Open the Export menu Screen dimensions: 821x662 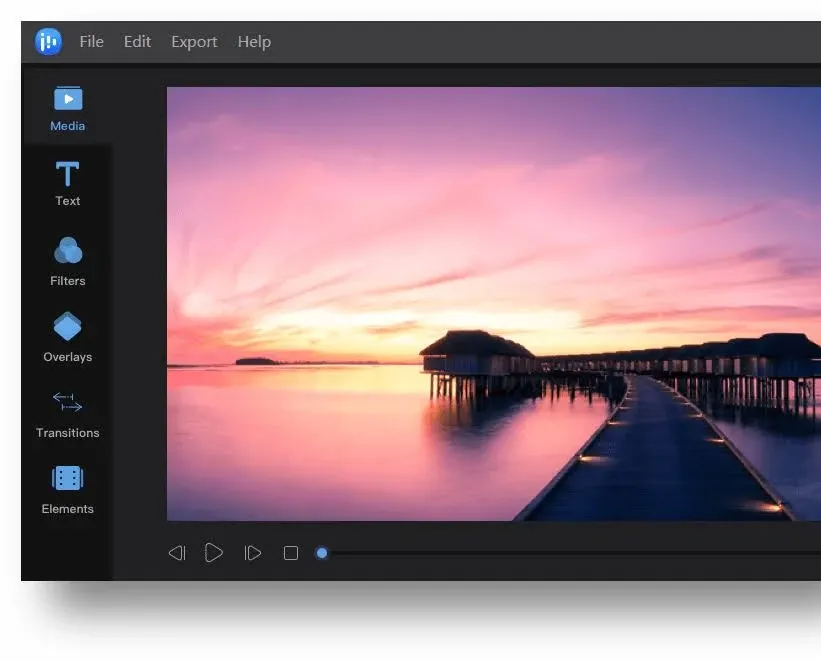click(x=194, y=41)
